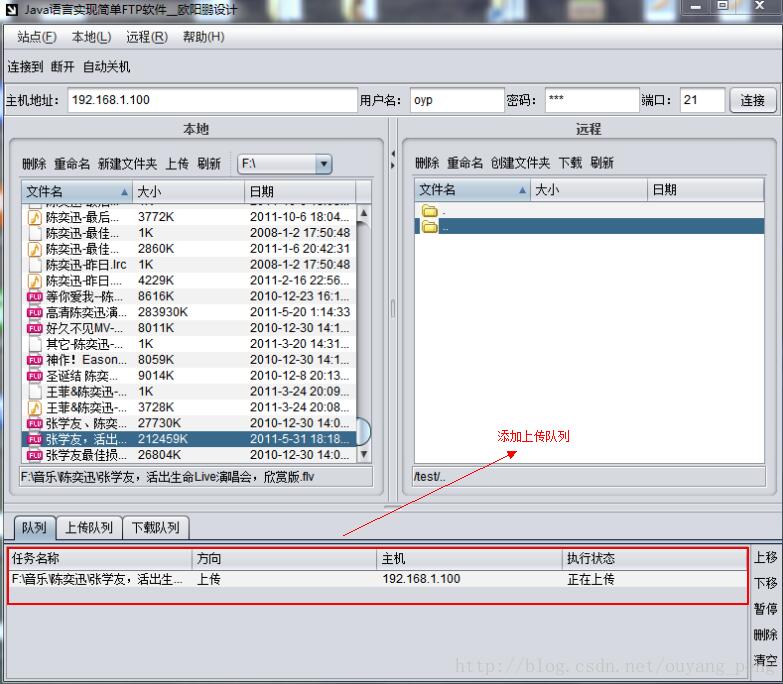
Task: Click the local file list scrollbar down arrow
Action: (363, 455)
